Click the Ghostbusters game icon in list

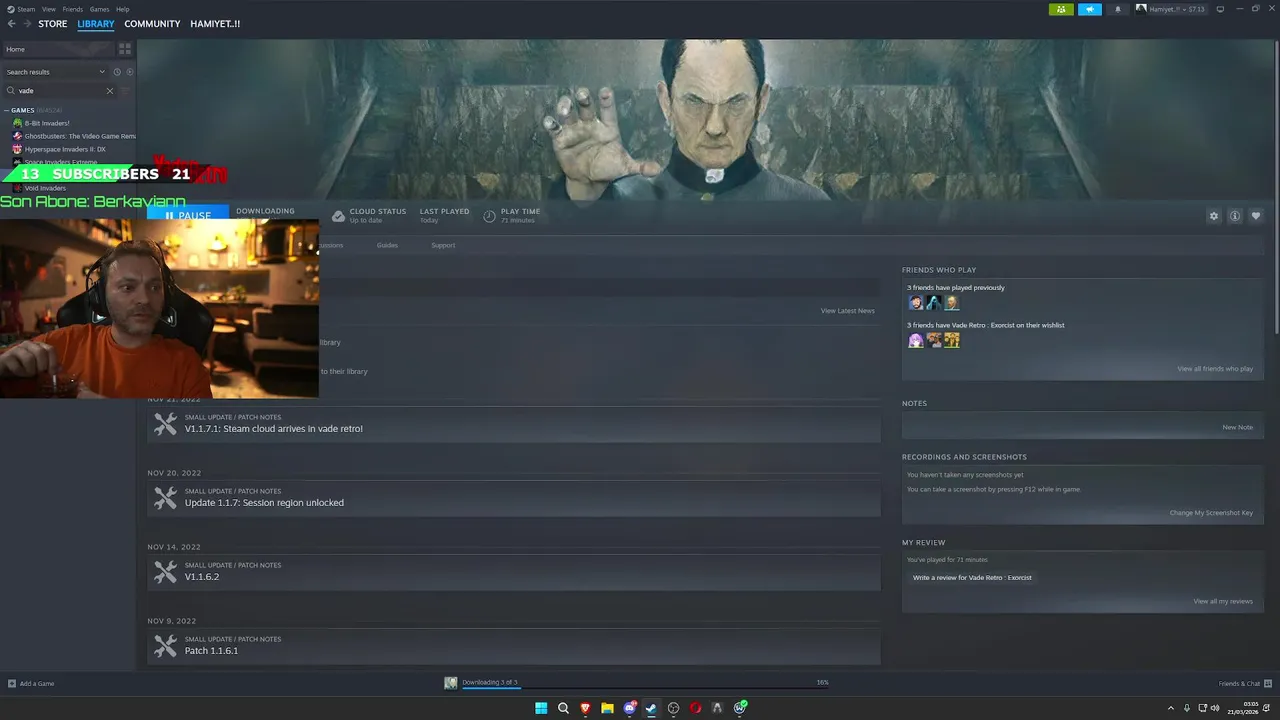[x=17, y=136]
